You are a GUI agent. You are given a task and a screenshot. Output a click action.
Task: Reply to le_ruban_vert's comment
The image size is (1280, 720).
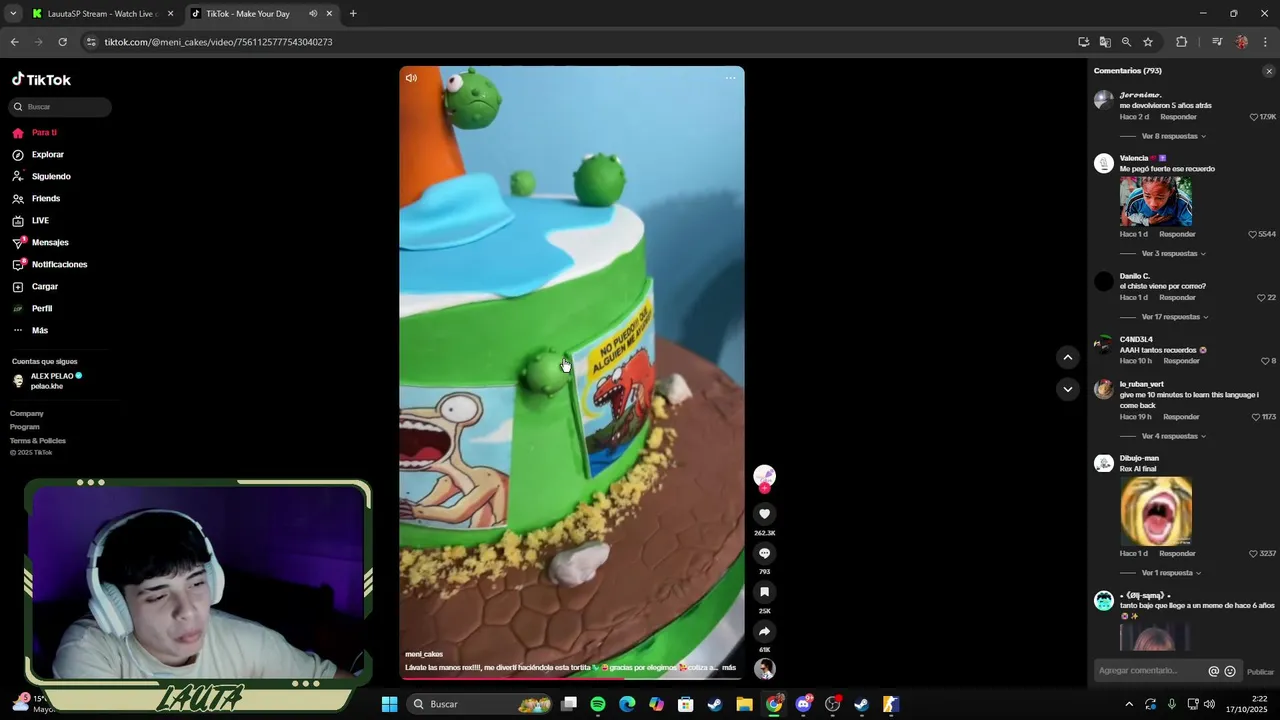coord(1181,417)
